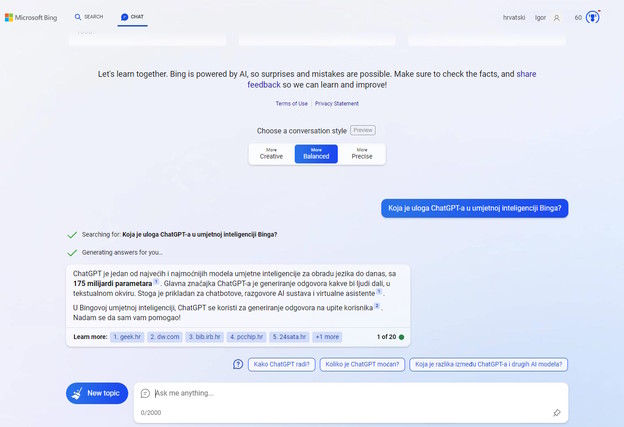The image size is (624, 427).
Task: Click the Learn more label
Action: [90, 337]
